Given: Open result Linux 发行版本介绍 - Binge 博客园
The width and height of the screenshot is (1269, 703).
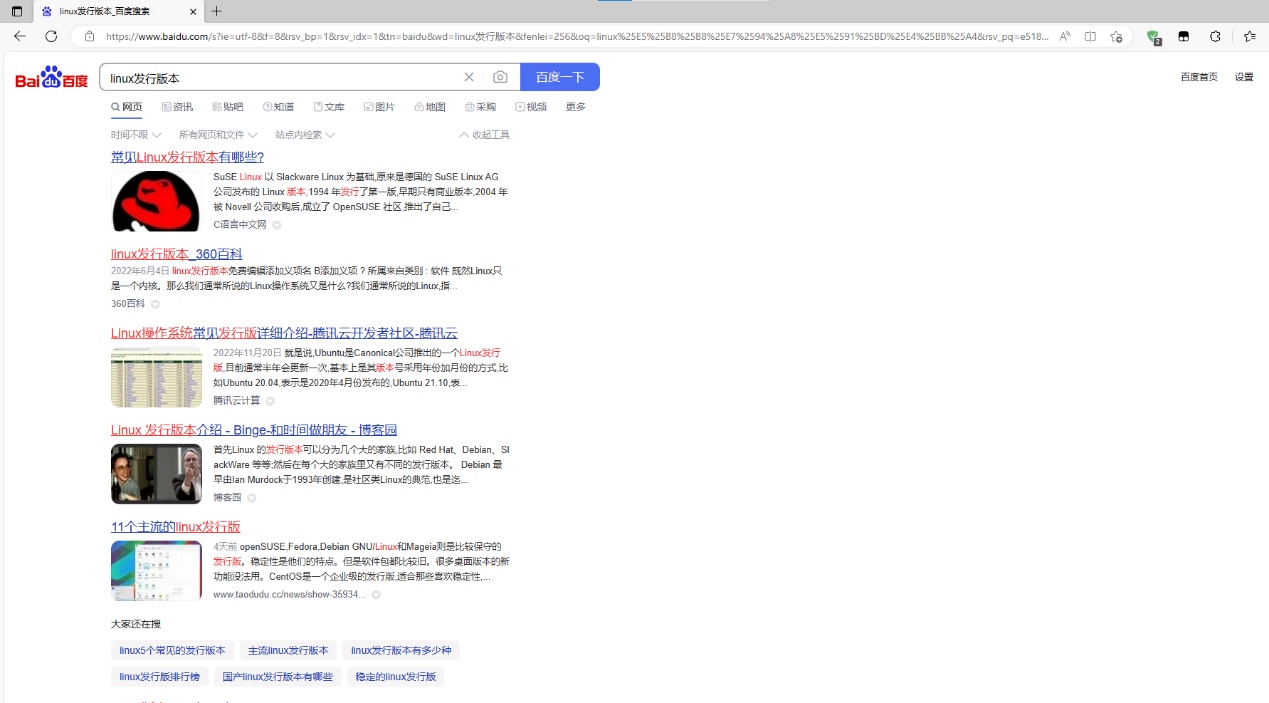Looking at the screenshot, I should point(254,430).
